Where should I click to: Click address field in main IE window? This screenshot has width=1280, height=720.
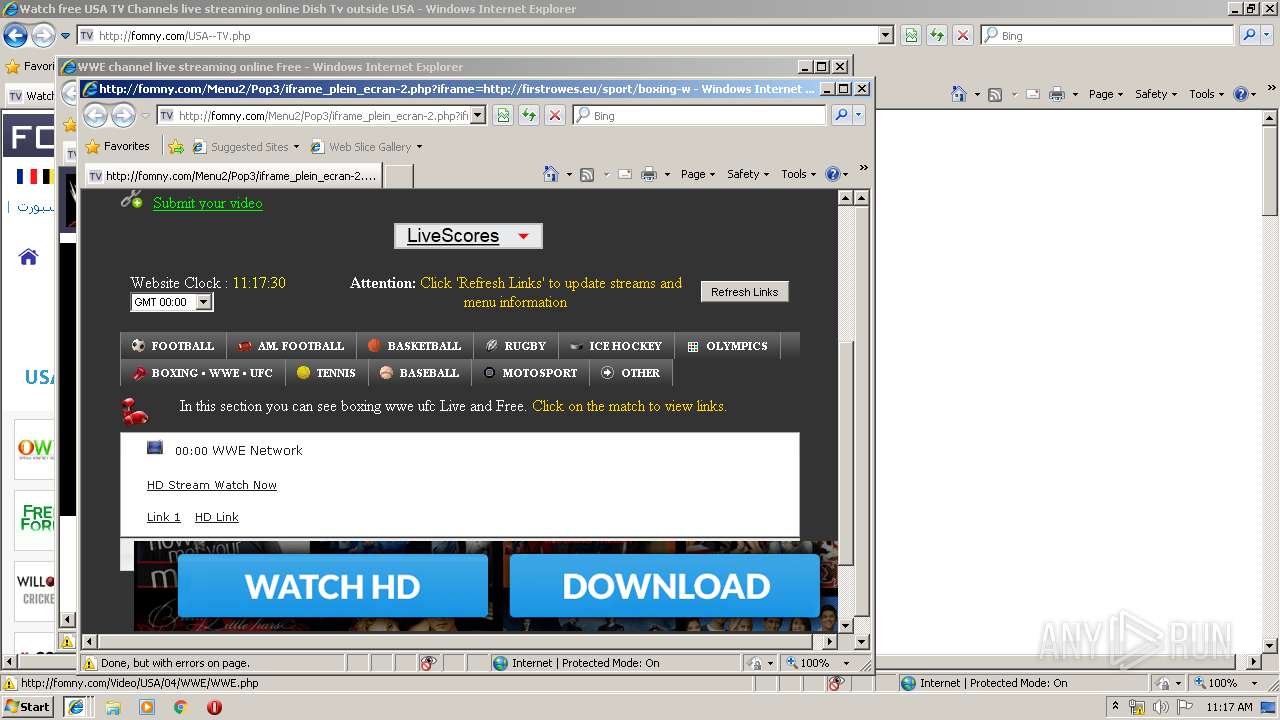(484, 36)
